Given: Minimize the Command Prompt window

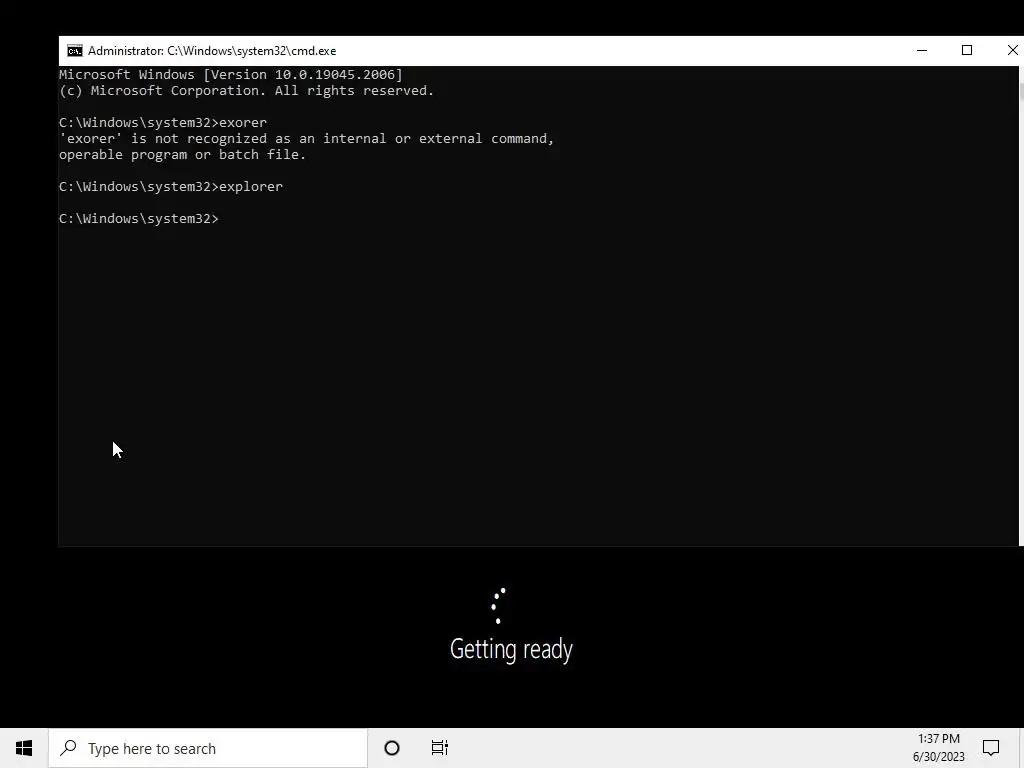Looking at the screenshot, I should click(x=922, y=50).
